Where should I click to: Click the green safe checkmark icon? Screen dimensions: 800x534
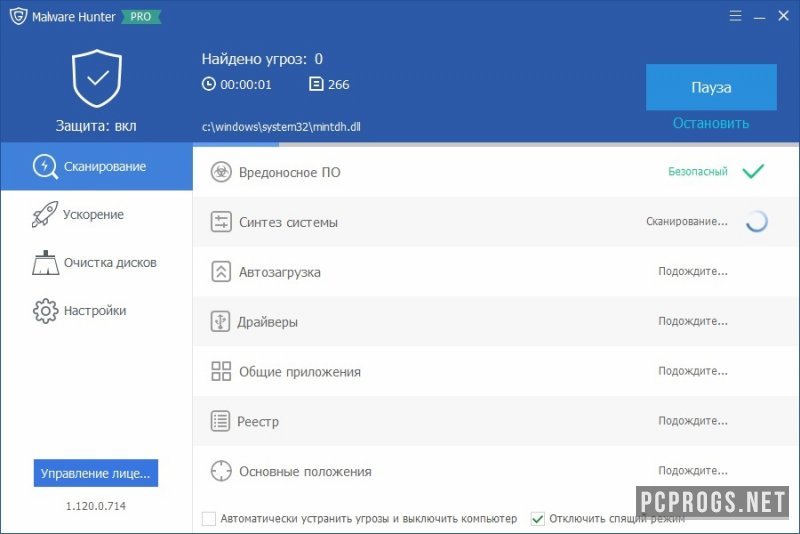click(x=753, y=171)
